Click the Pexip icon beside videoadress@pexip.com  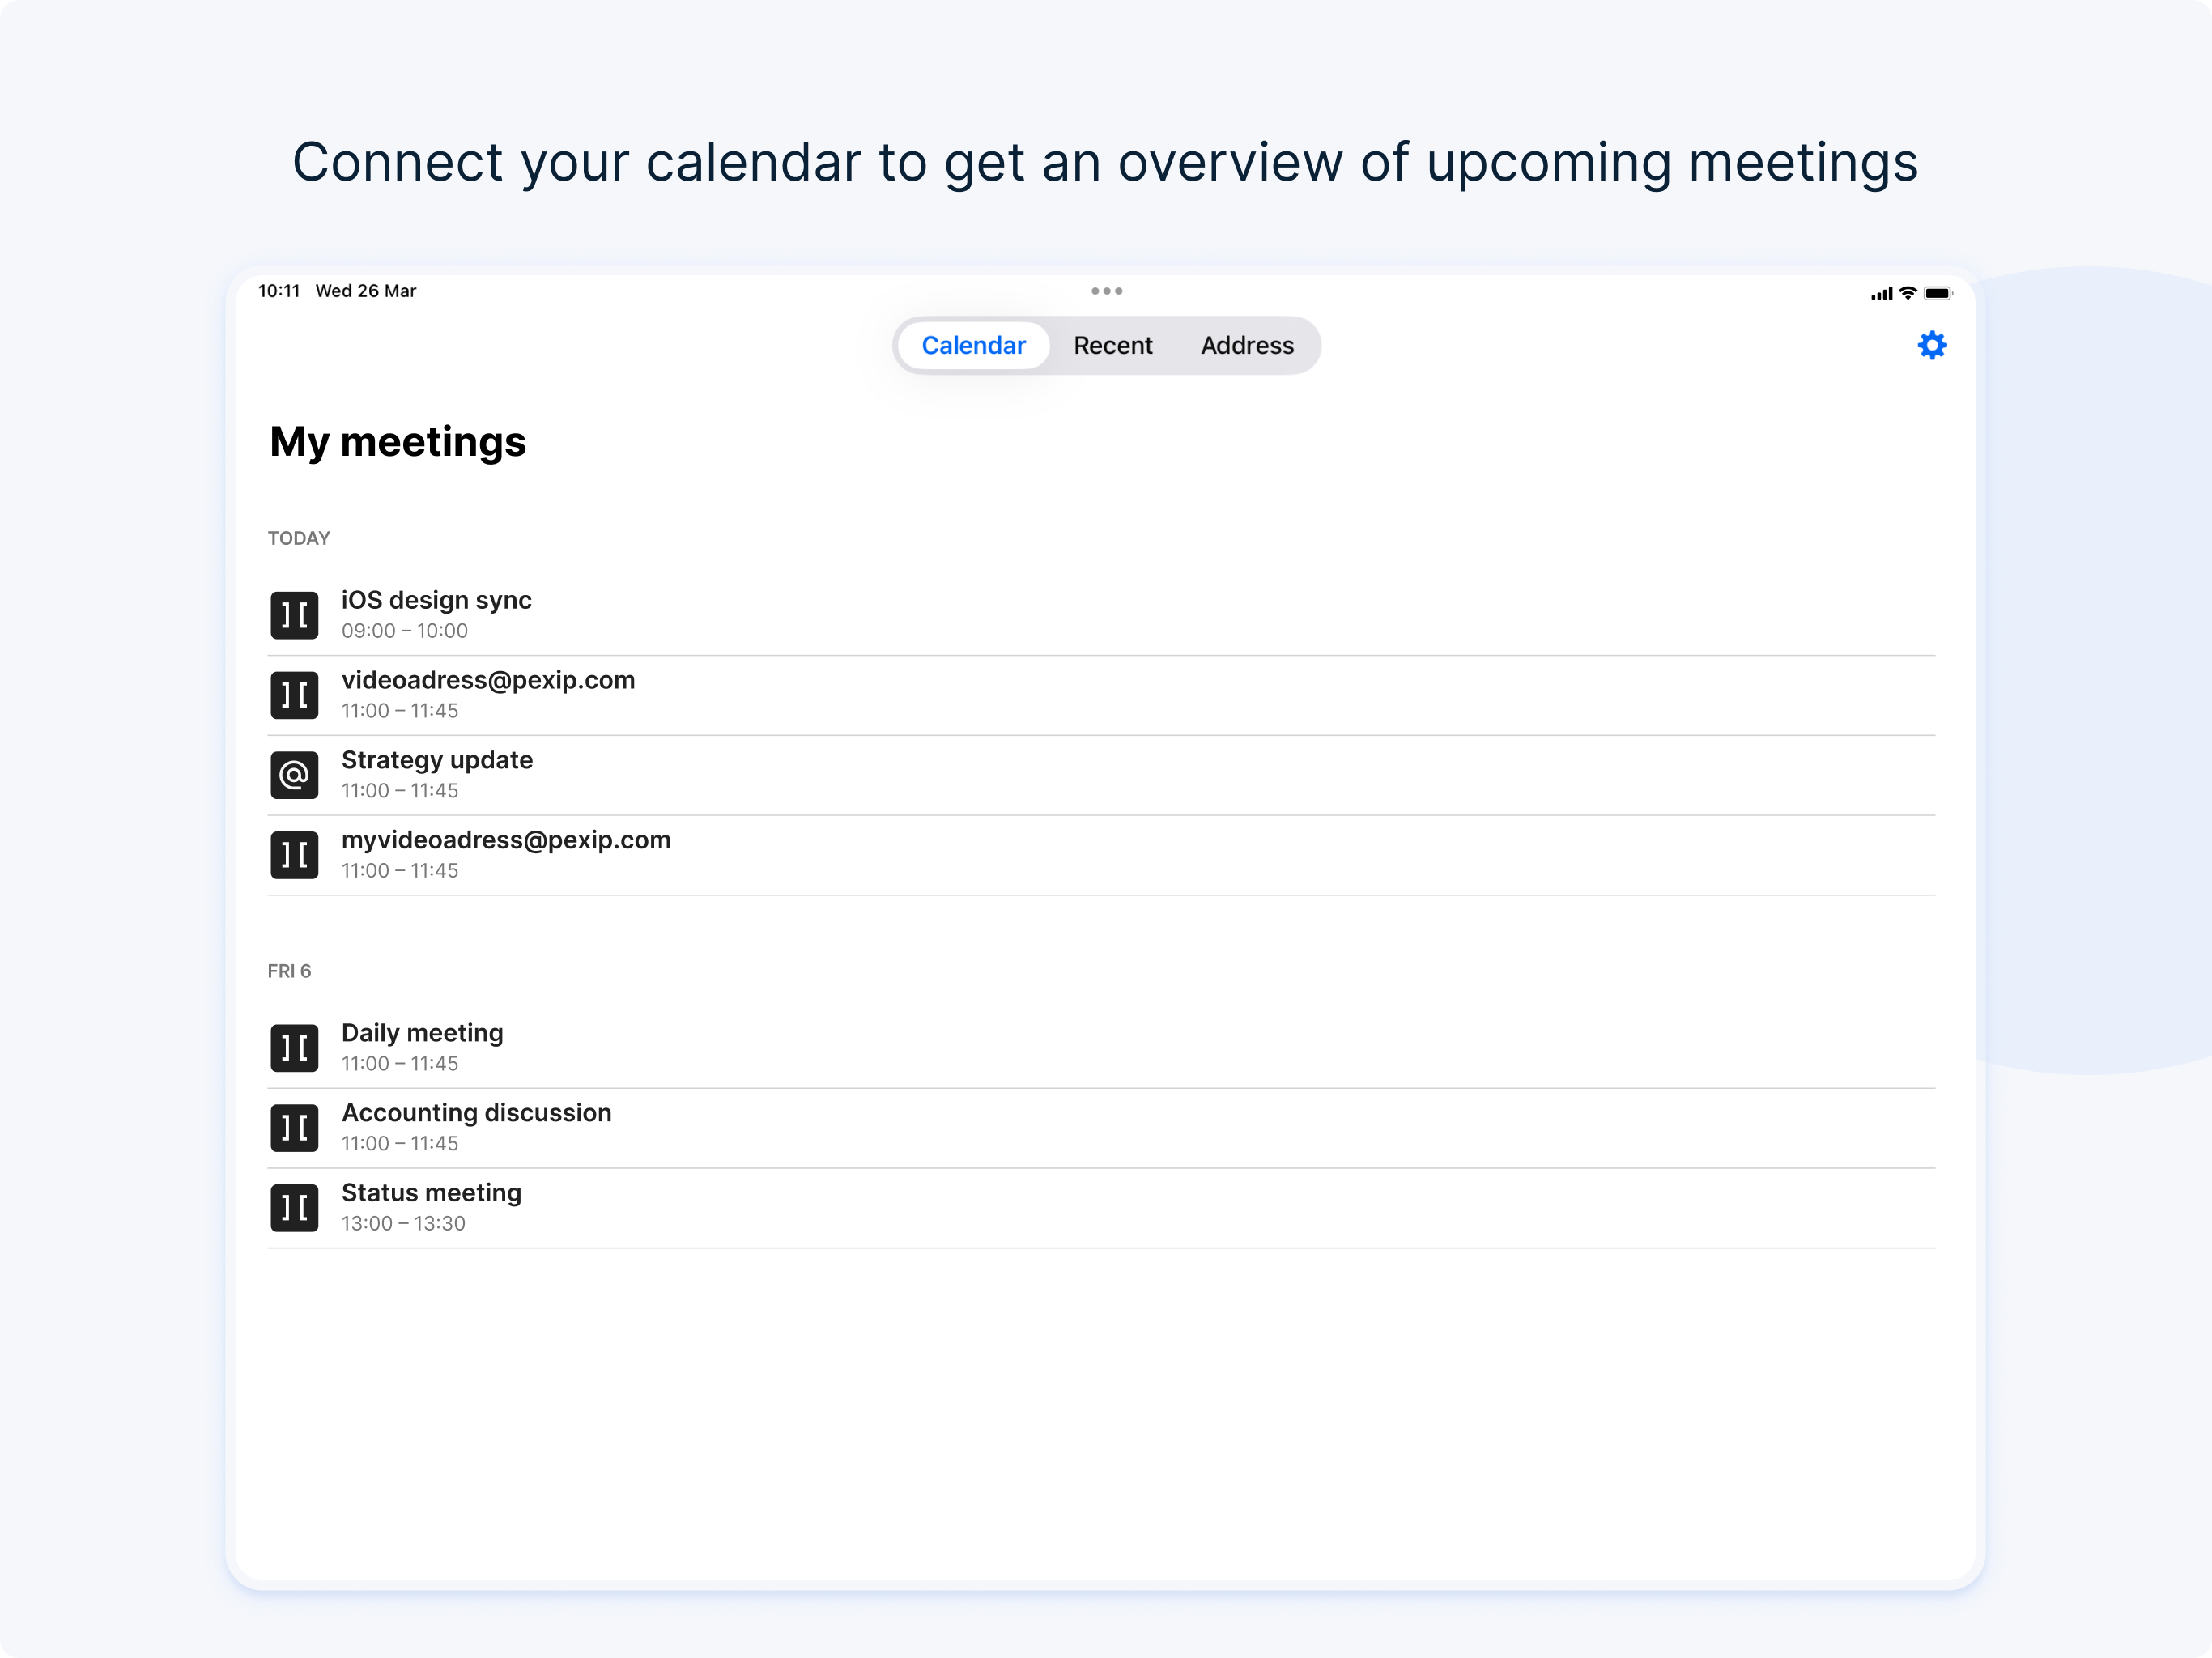[294, 695]
